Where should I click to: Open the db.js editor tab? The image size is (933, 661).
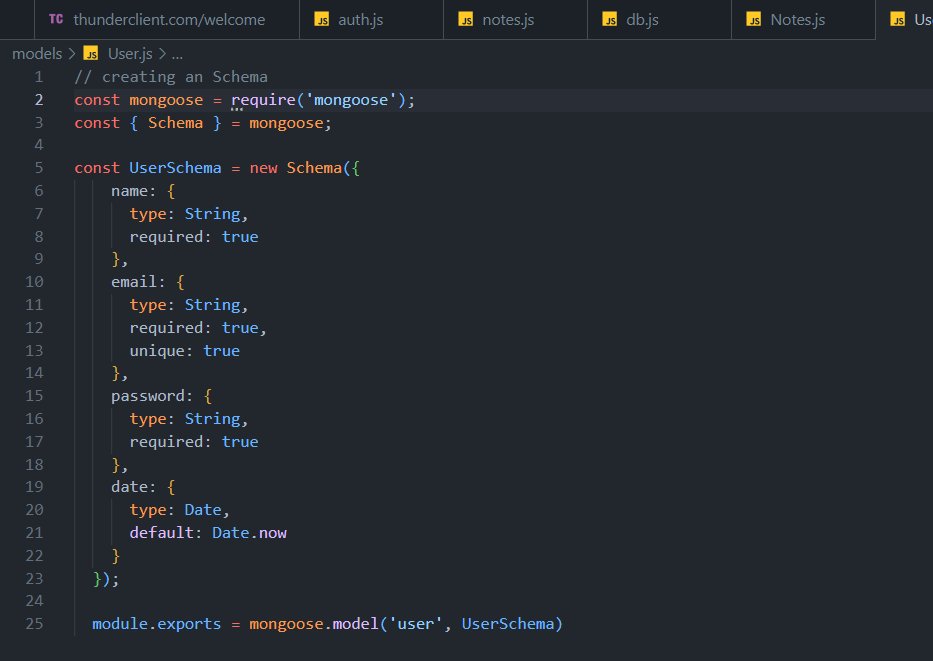(x=659, y=20)
